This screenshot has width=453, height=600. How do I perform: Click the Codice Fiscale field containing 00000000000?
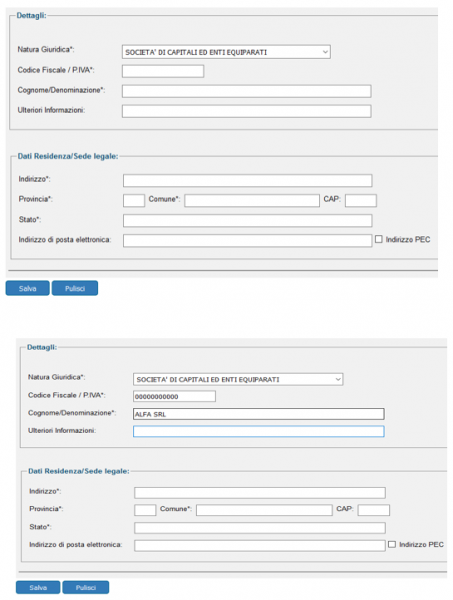174,396
